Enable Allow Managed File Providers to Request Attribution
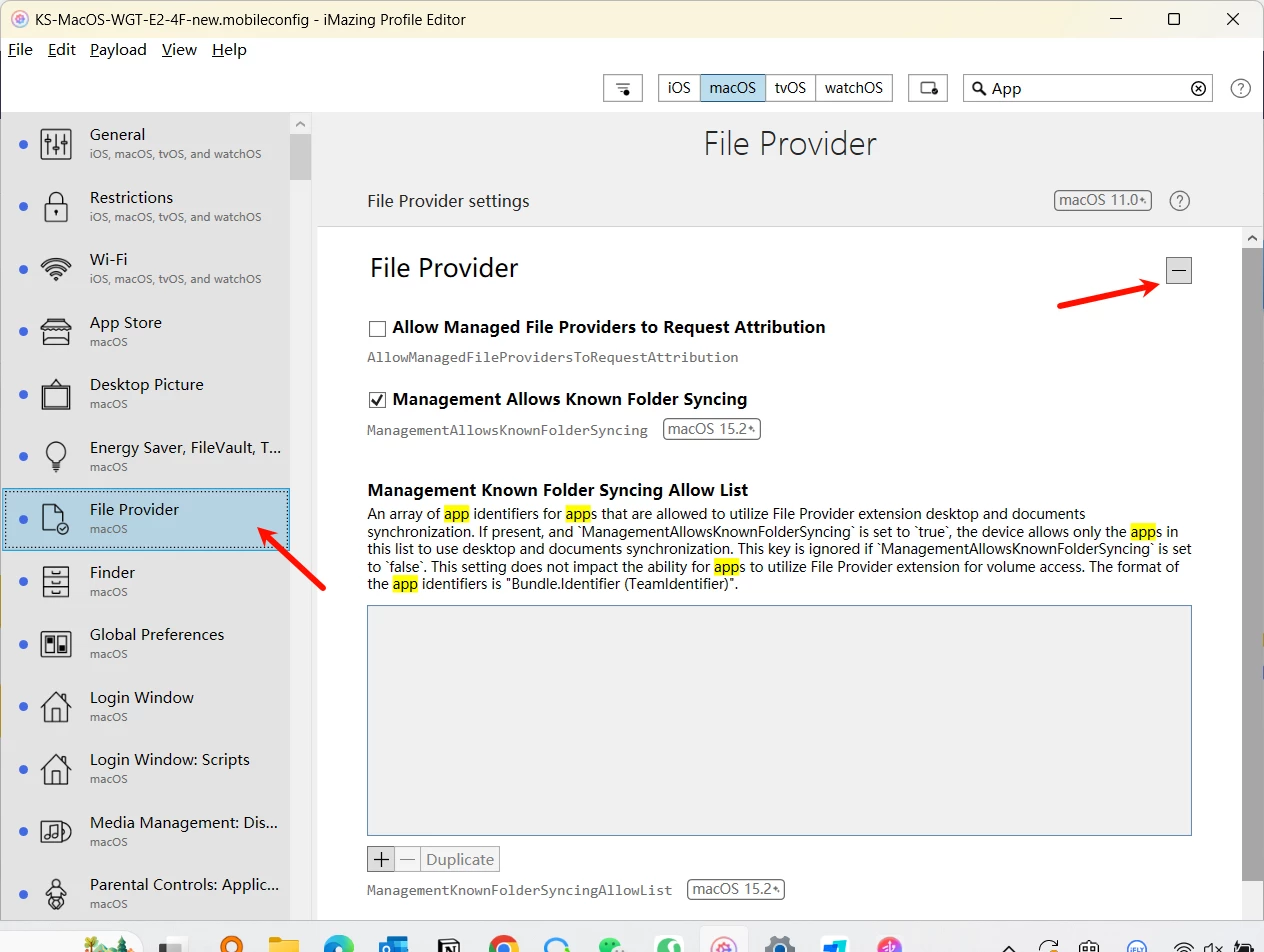Screen dimensions: 1264x952 coord(377,328)
